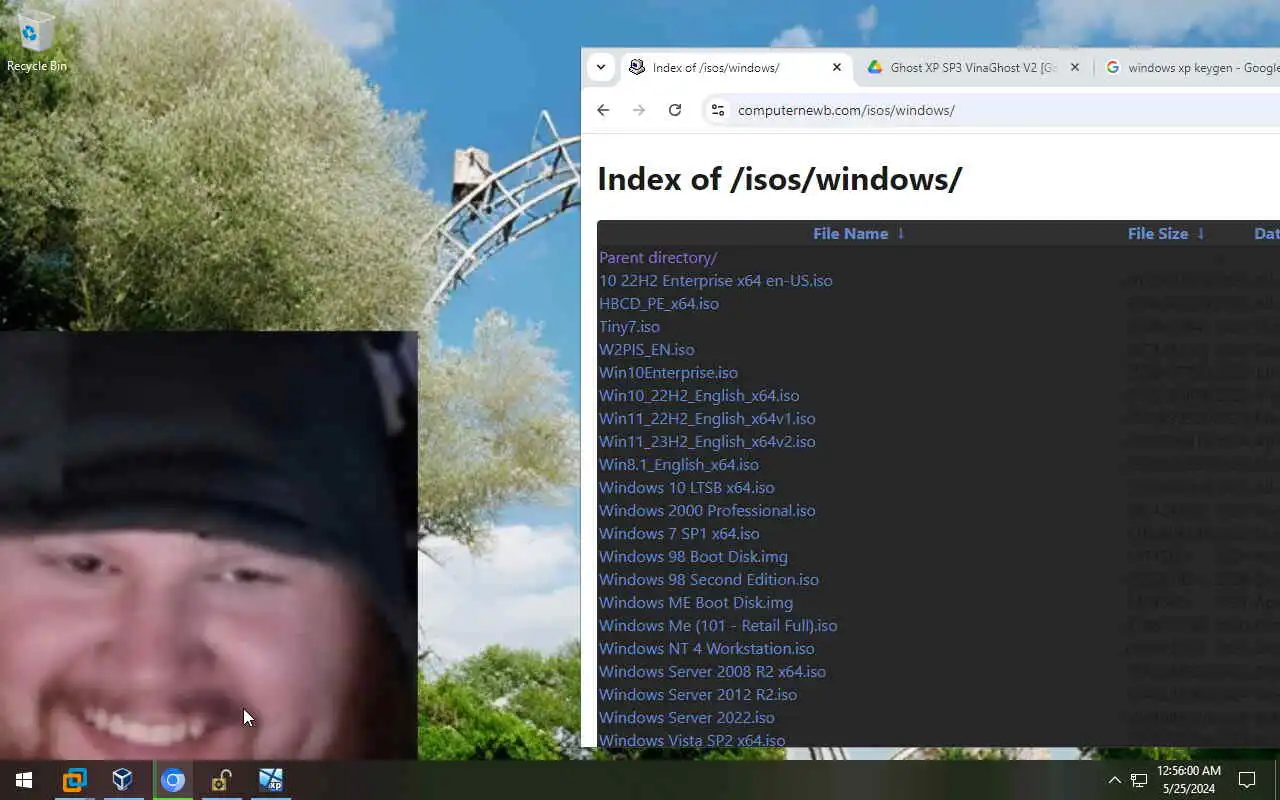Viewport: 1280px width, 800px height.
Task: Download 'Windows ME Boot Disk.img'
Action: click(696, 602)
